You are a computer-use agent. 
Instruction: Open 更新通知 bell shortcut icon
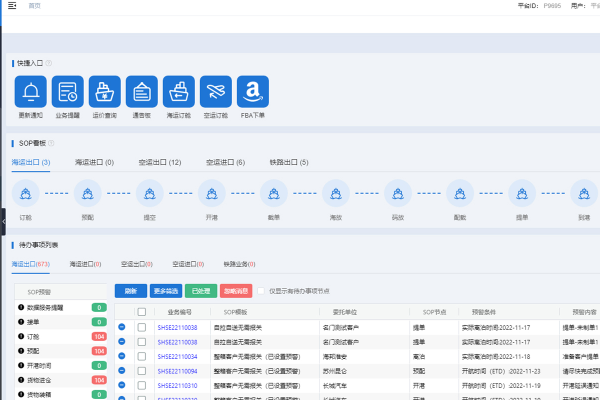(31, 92)
